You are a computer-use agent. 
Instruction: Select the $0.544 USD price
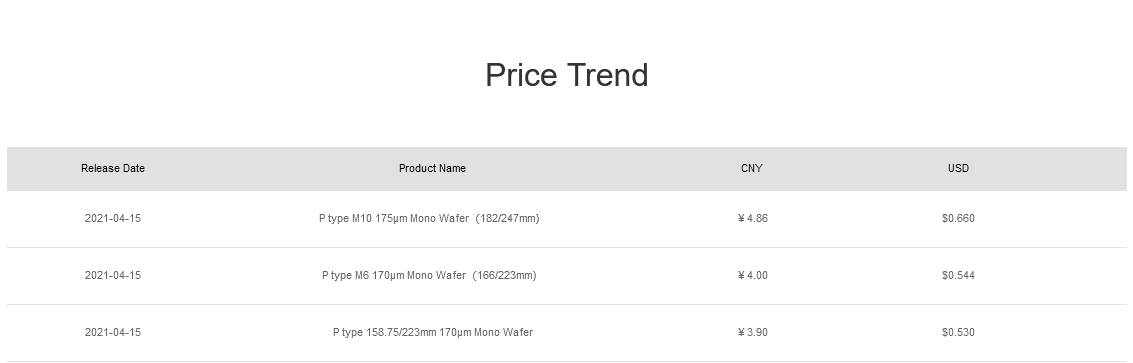958,276
